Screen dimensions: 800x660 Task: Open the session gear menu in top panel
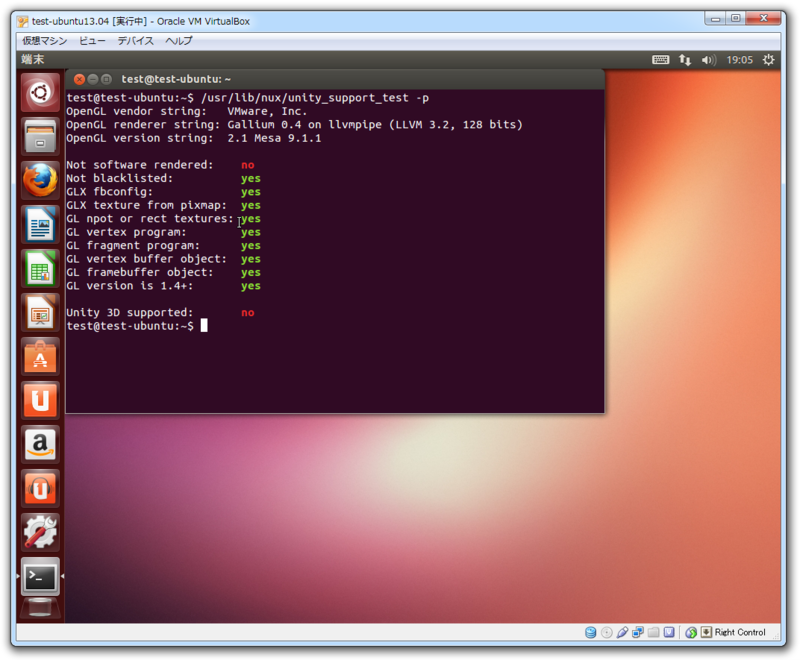(x=768, y=60)
